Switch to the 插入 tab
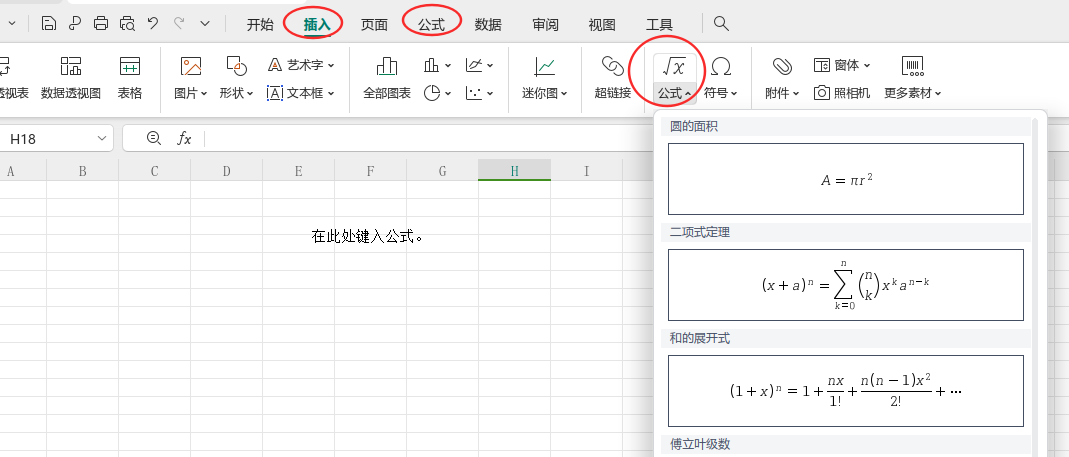This screenshot has width=1069, height=457. (x=317, y=25)
